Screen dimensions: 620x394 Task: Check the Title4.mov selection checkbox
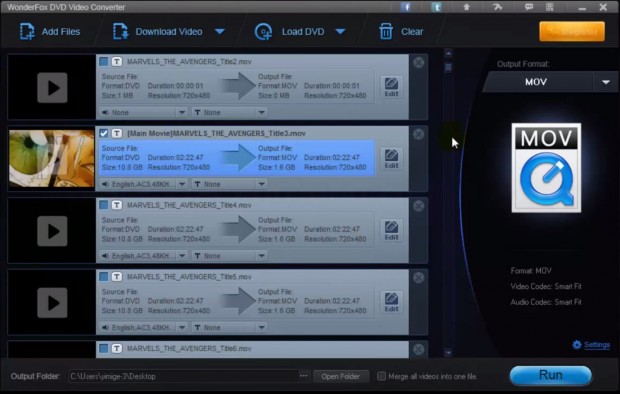pyautogui.click(x=104, y=205)
